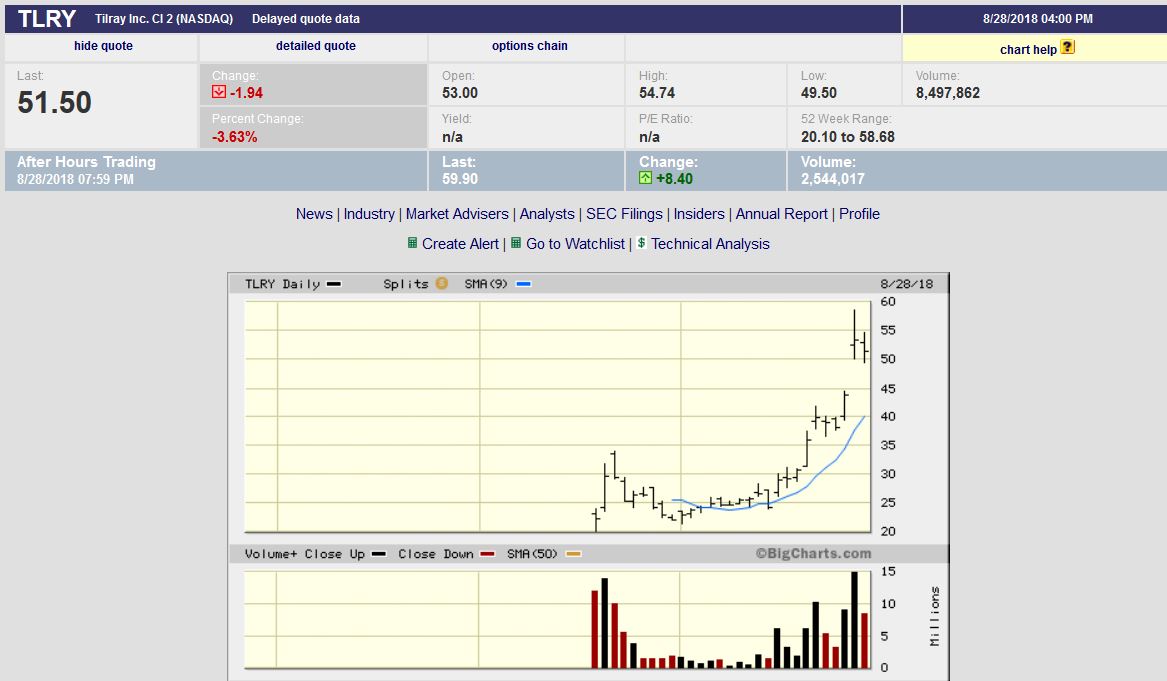This screenshot has height=681, width=1167.
Task: Click the red down-arrow Change icon
Action: click(x=219, y=92)
